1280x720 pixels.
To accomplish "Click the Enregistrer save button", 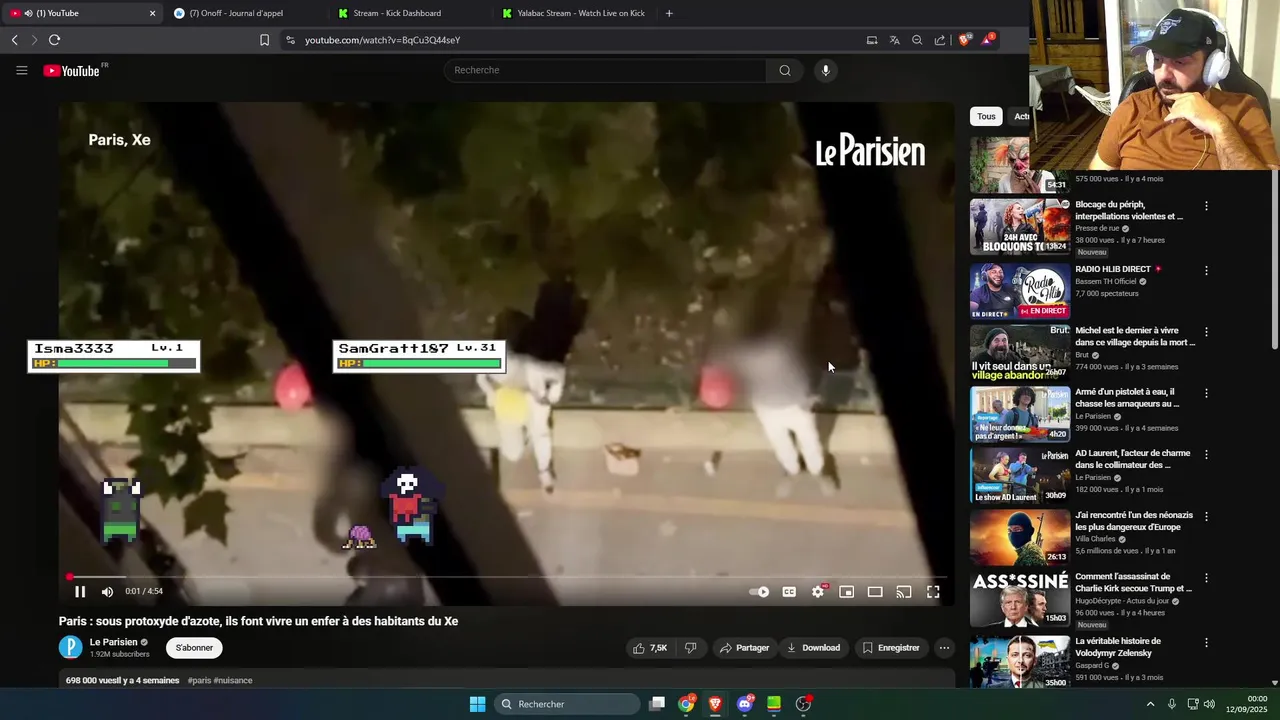I will [891, 648].
